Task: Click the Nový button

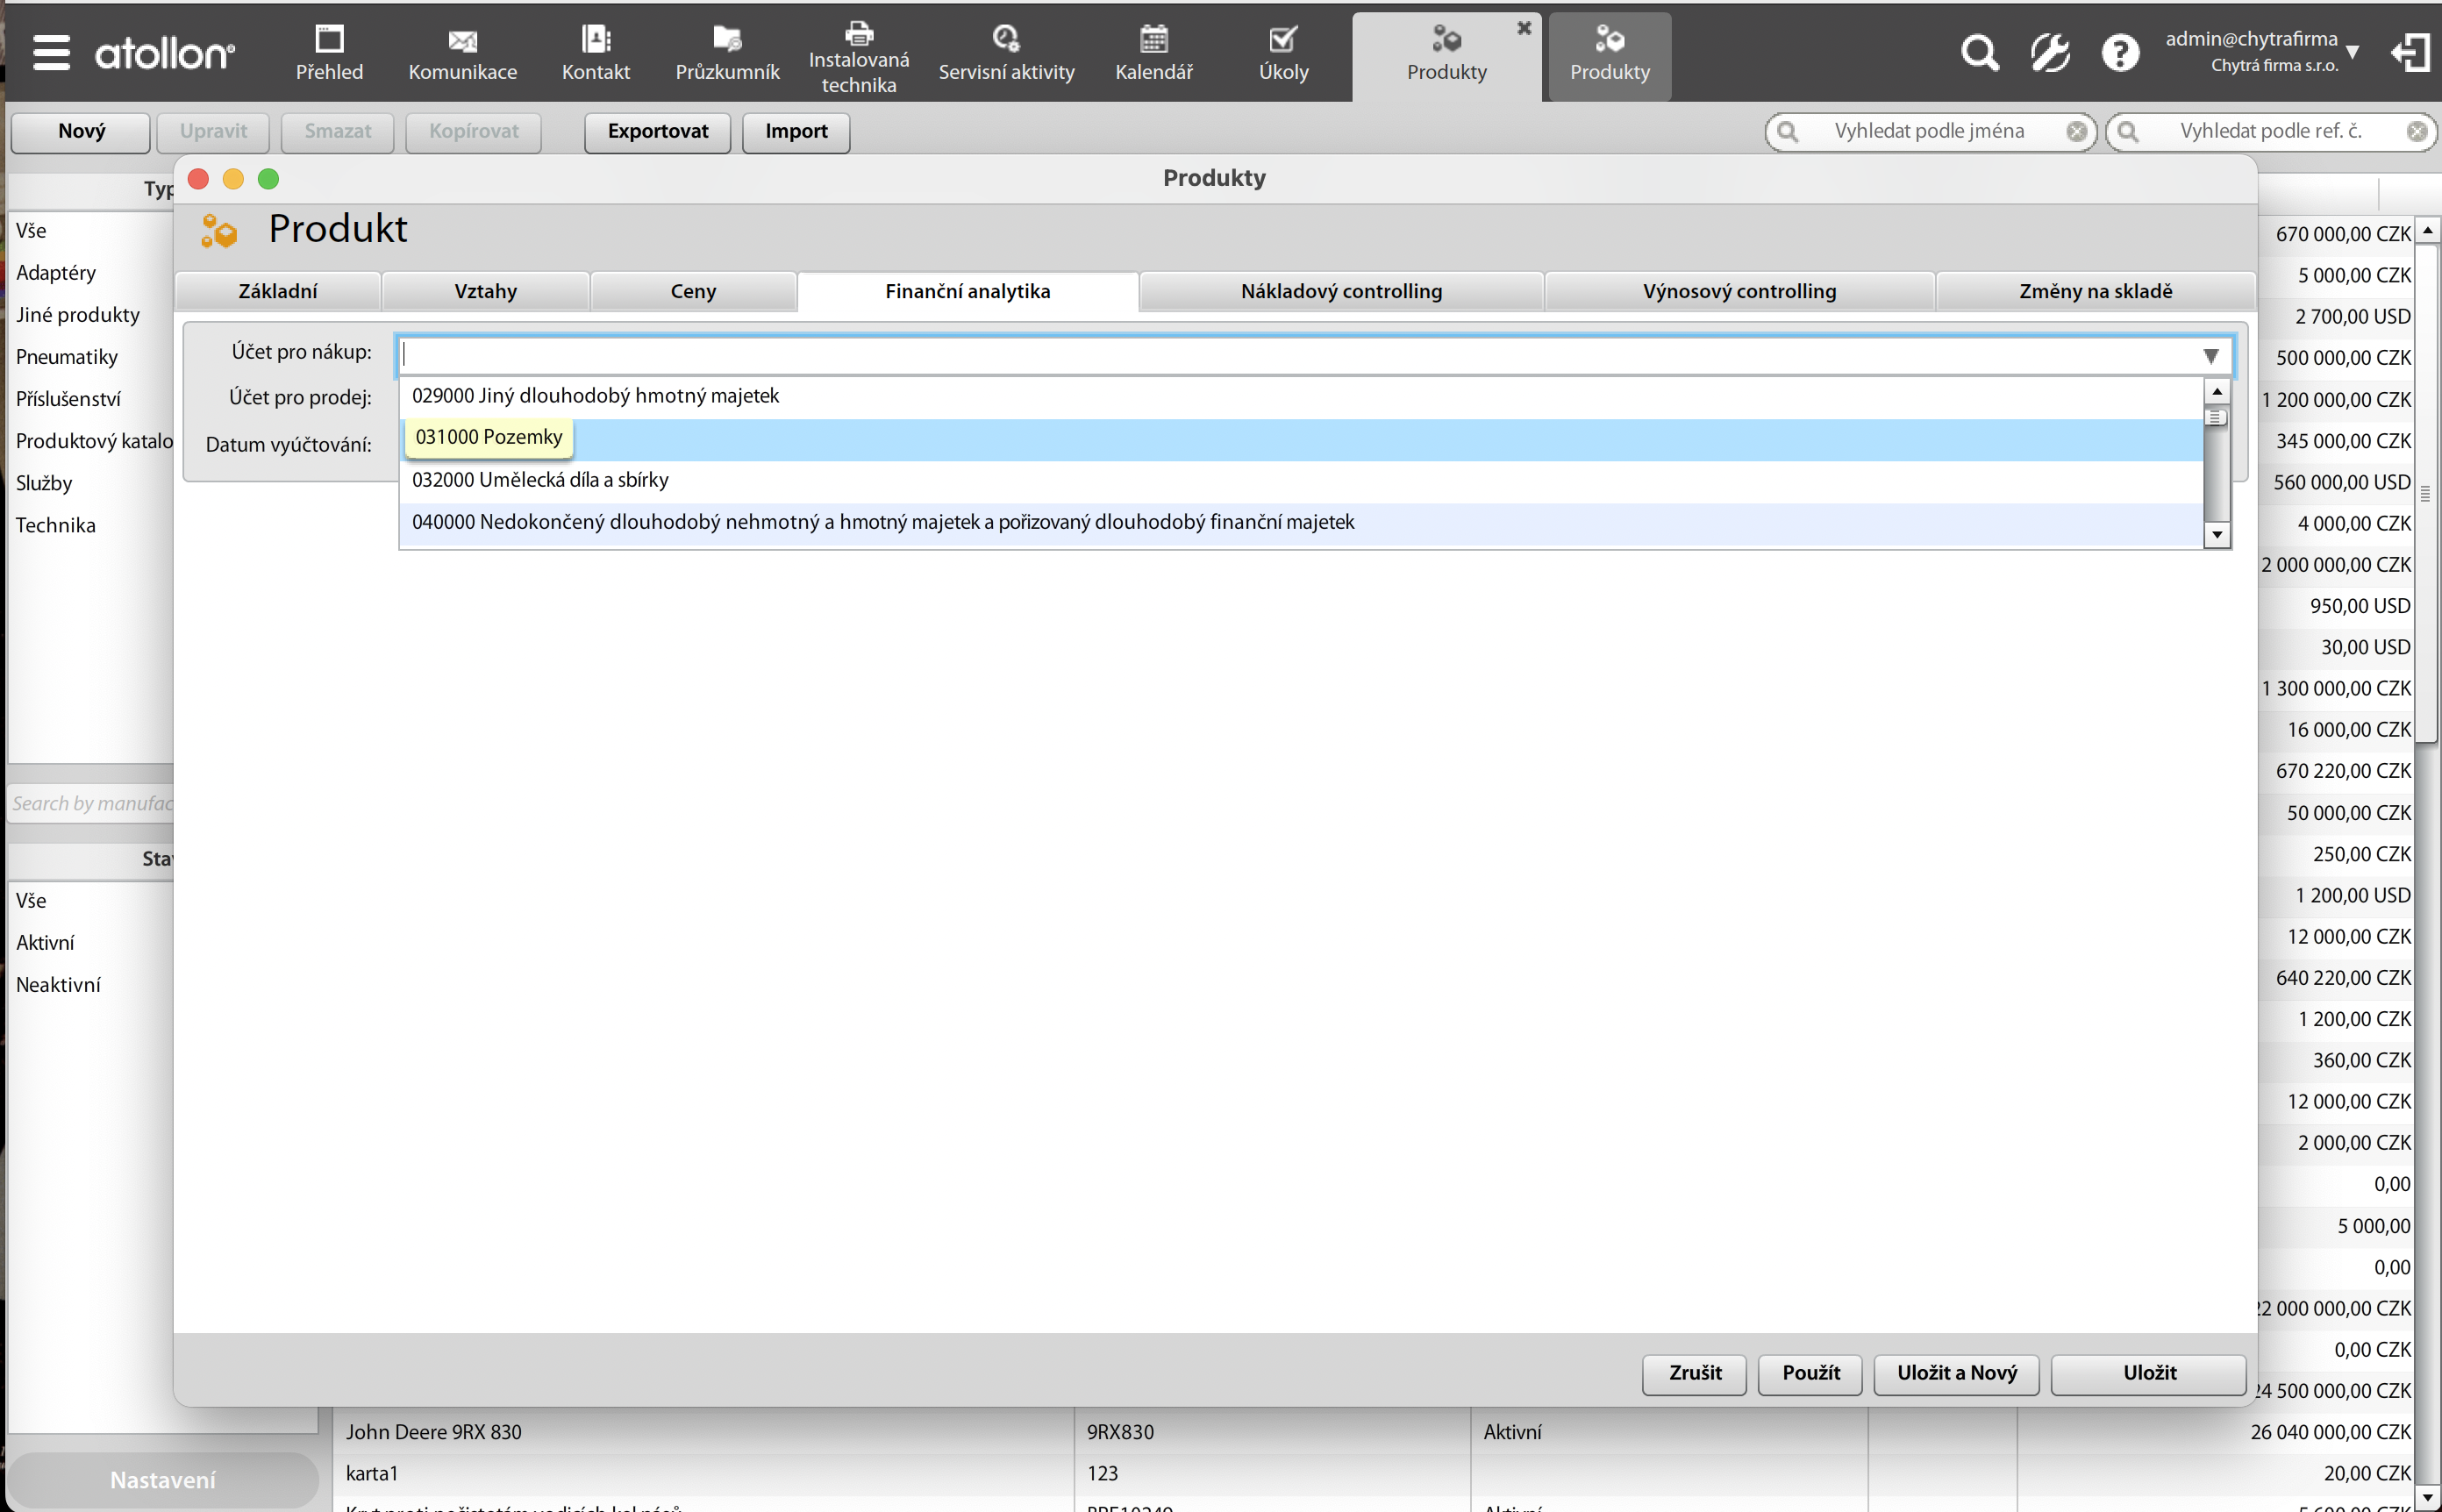Action: (x=81, y=131)
